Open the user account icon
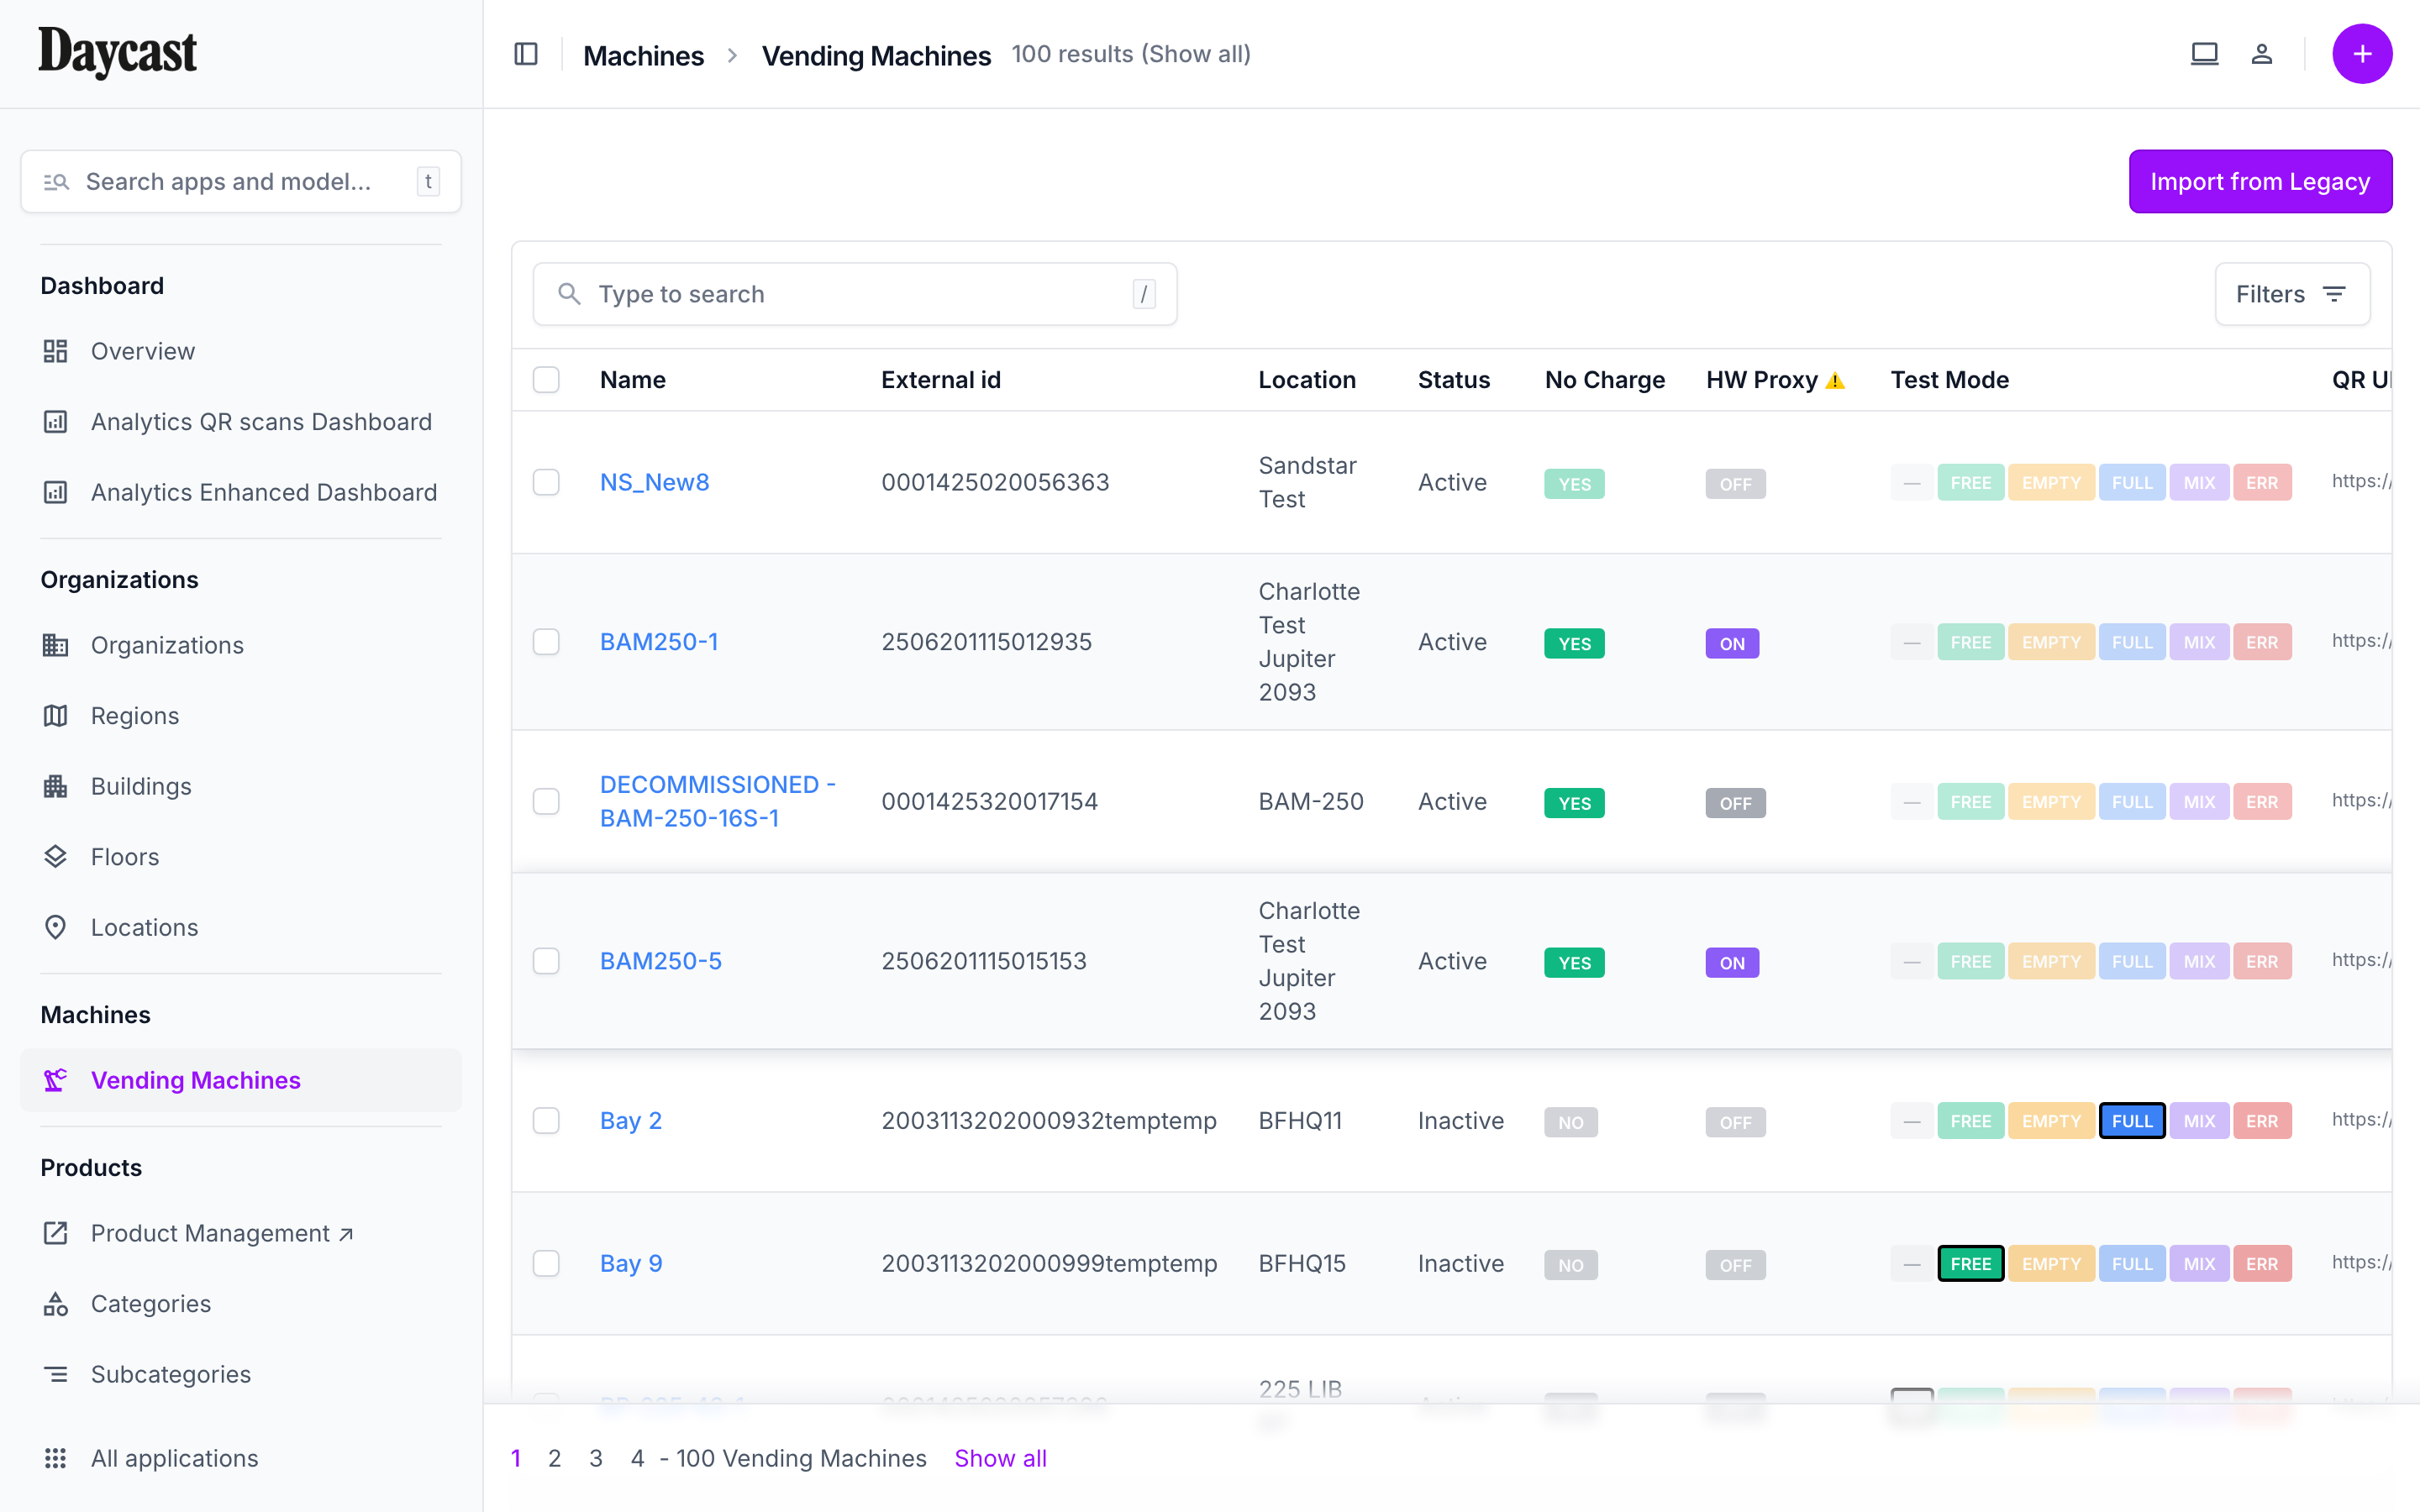The height and width of the screenshot is (1512, 2420). click(2261, 54)
